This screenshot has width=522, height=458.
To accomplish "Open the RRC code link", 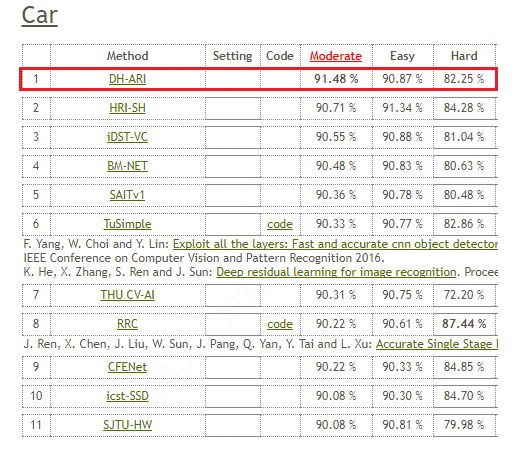I will coord(280,324).
